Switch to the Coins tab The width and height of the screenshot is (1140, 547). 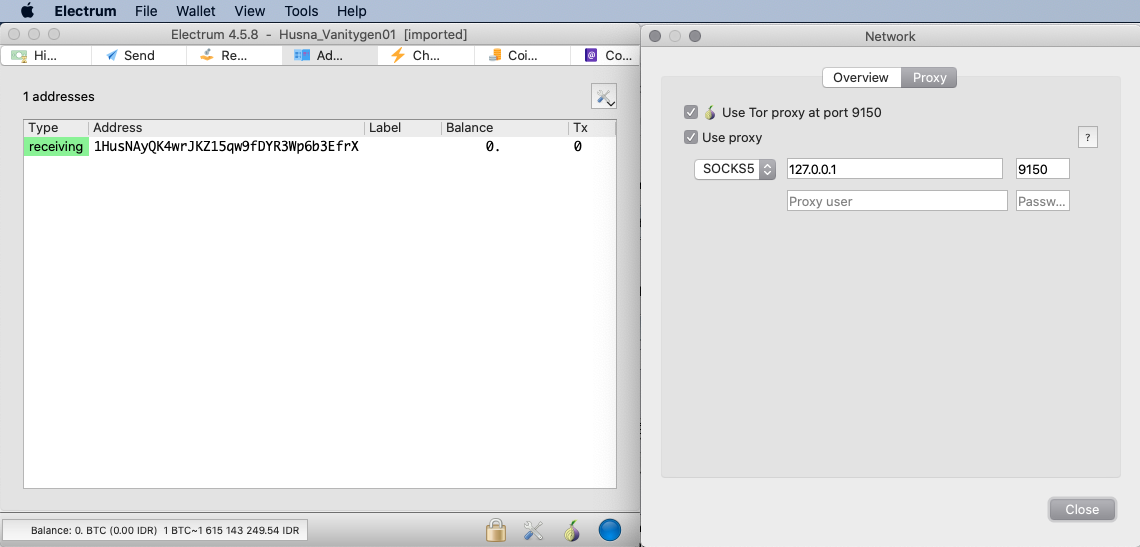[x=522, y=55]
